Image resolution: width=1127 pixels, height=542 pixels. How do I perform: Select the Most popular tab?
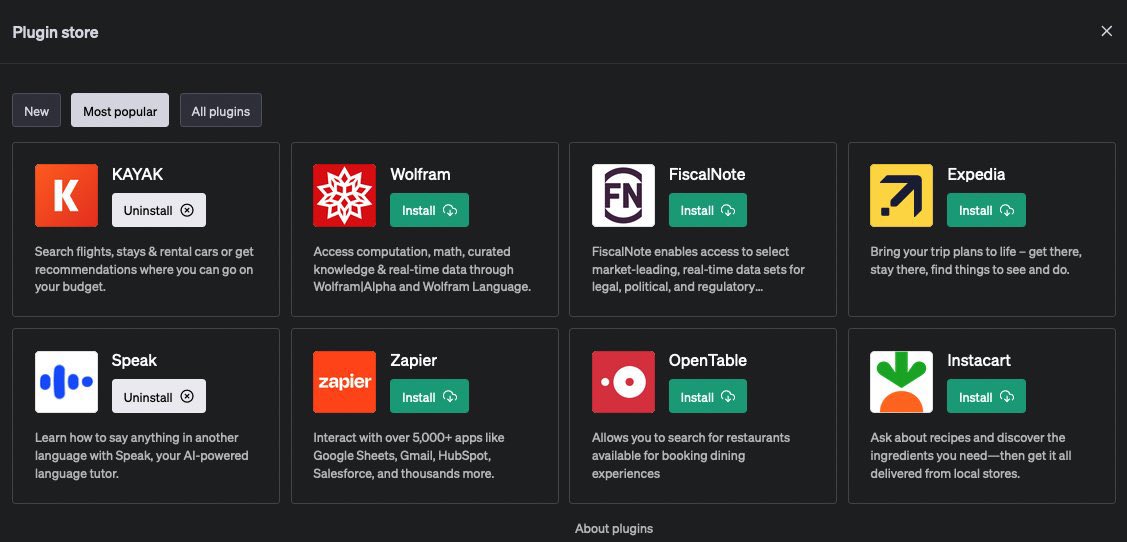(120, 111)
